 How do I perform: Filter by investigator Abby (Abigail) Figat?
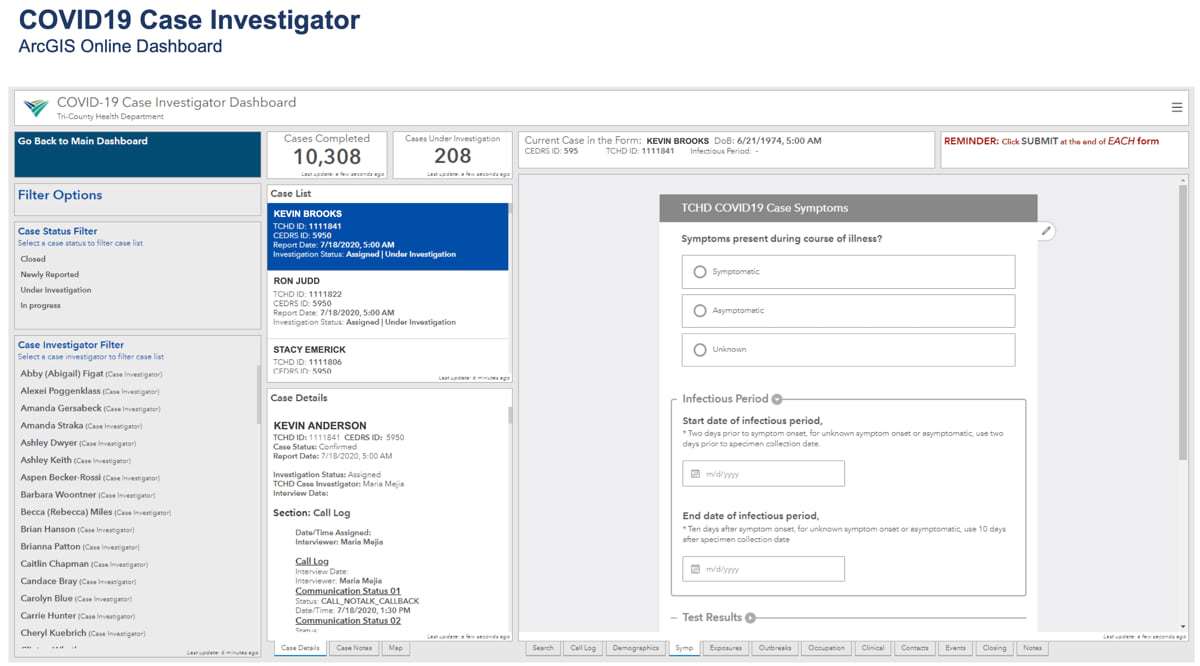(91, 374)
